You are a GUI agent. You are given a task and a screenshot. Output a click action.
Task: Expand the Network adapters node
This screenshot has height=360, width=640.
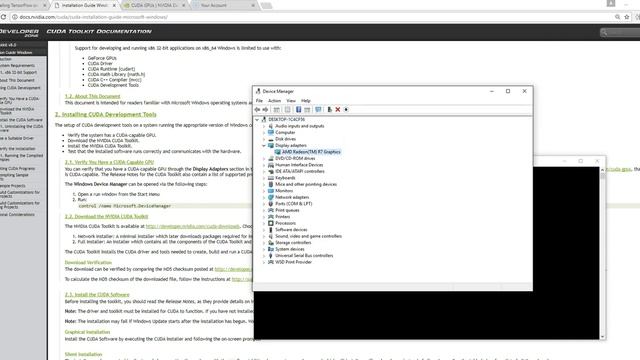pyautogui.click(x=264, y=198)
